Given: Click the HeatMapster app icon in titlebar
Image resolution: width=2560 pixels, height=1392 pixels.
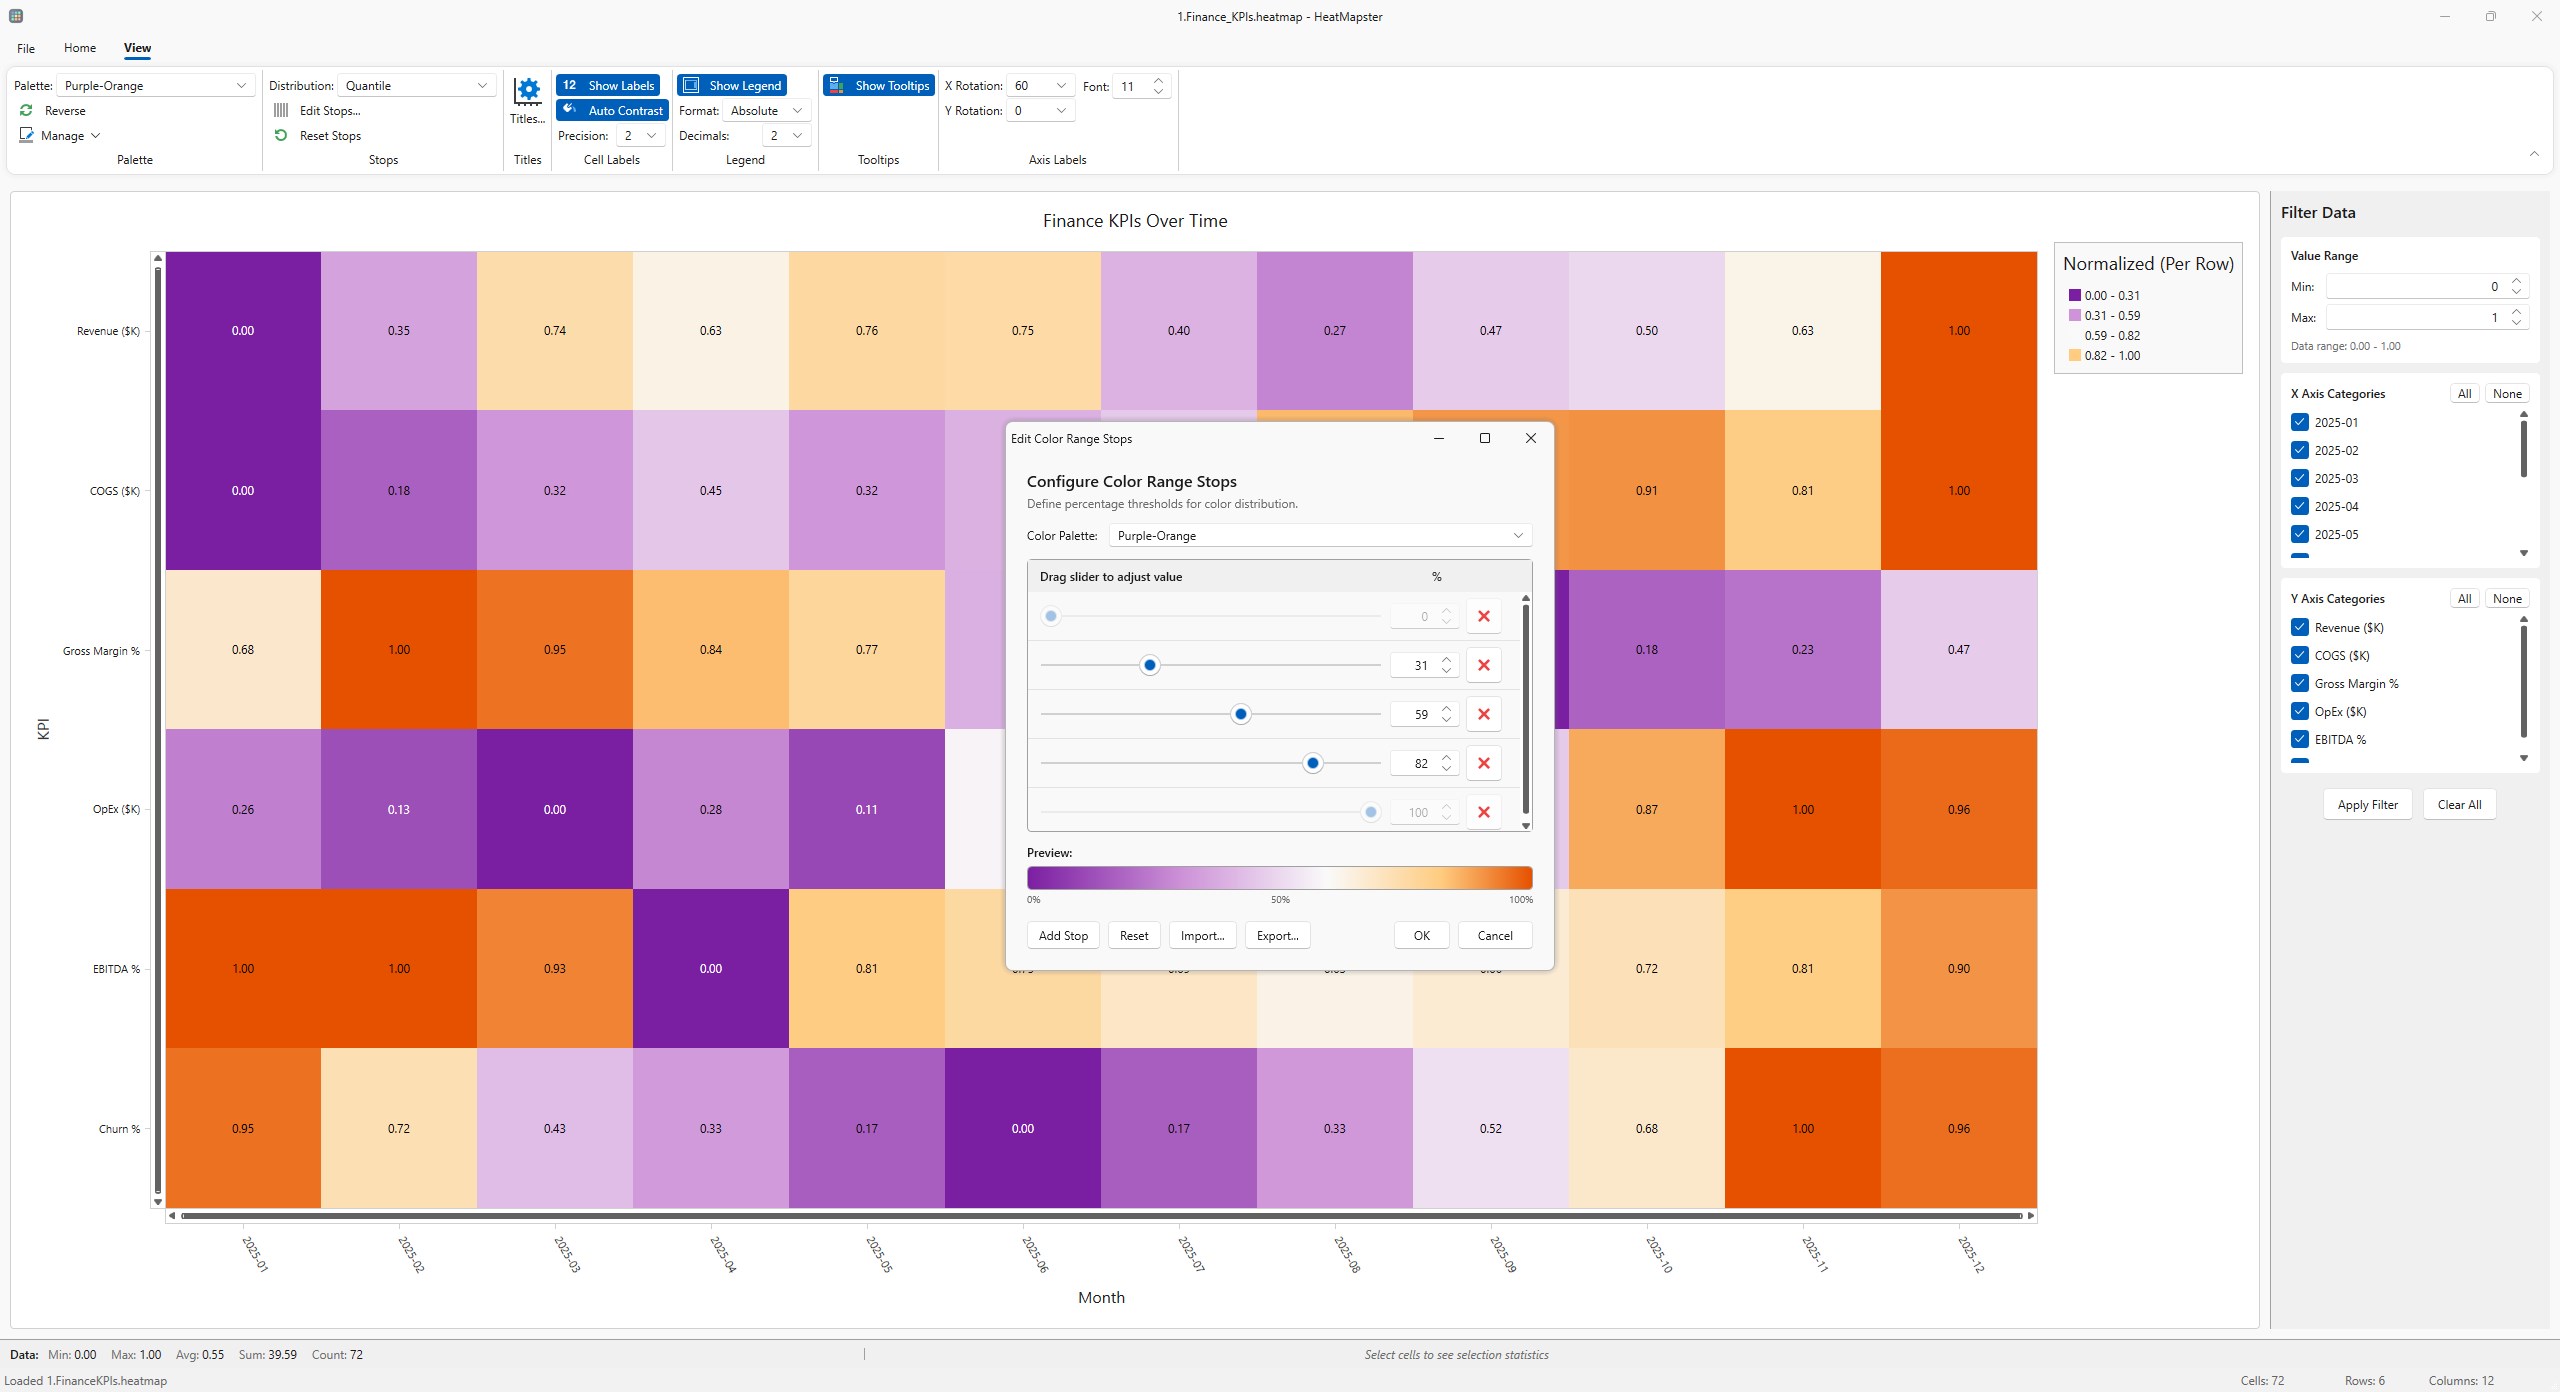Looking at the screenshot, I should [15, 15].
